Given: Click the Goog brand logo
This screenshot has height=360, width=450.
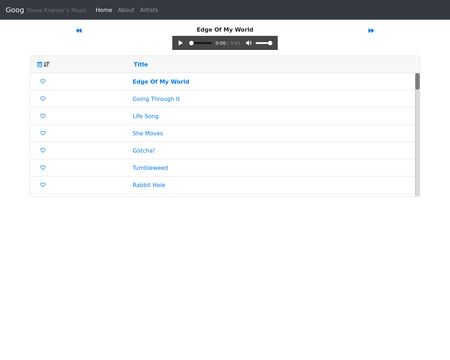Looking at the screenshot, I should (x=15, y=10).
